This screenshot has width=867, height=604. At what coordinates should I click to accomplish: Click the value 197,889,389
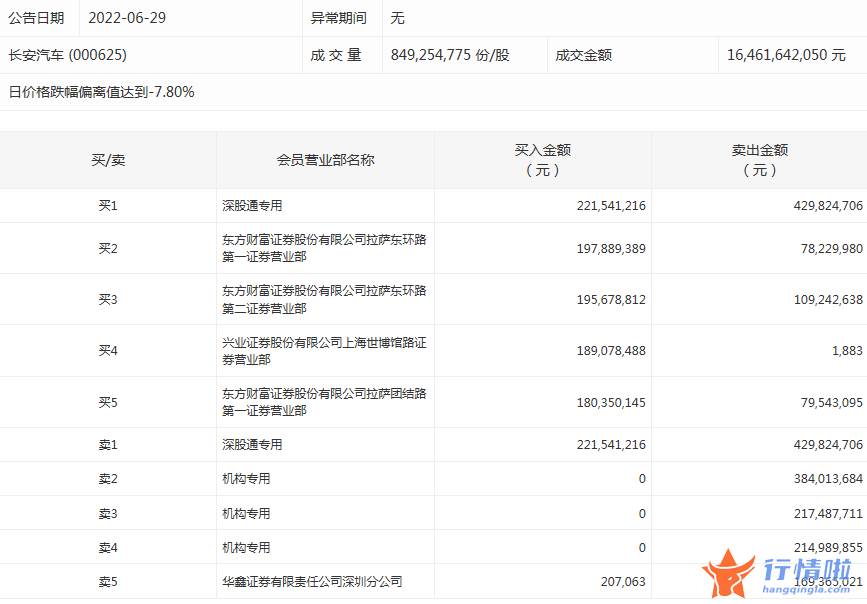pyautogui.click(x=611, y=249)
